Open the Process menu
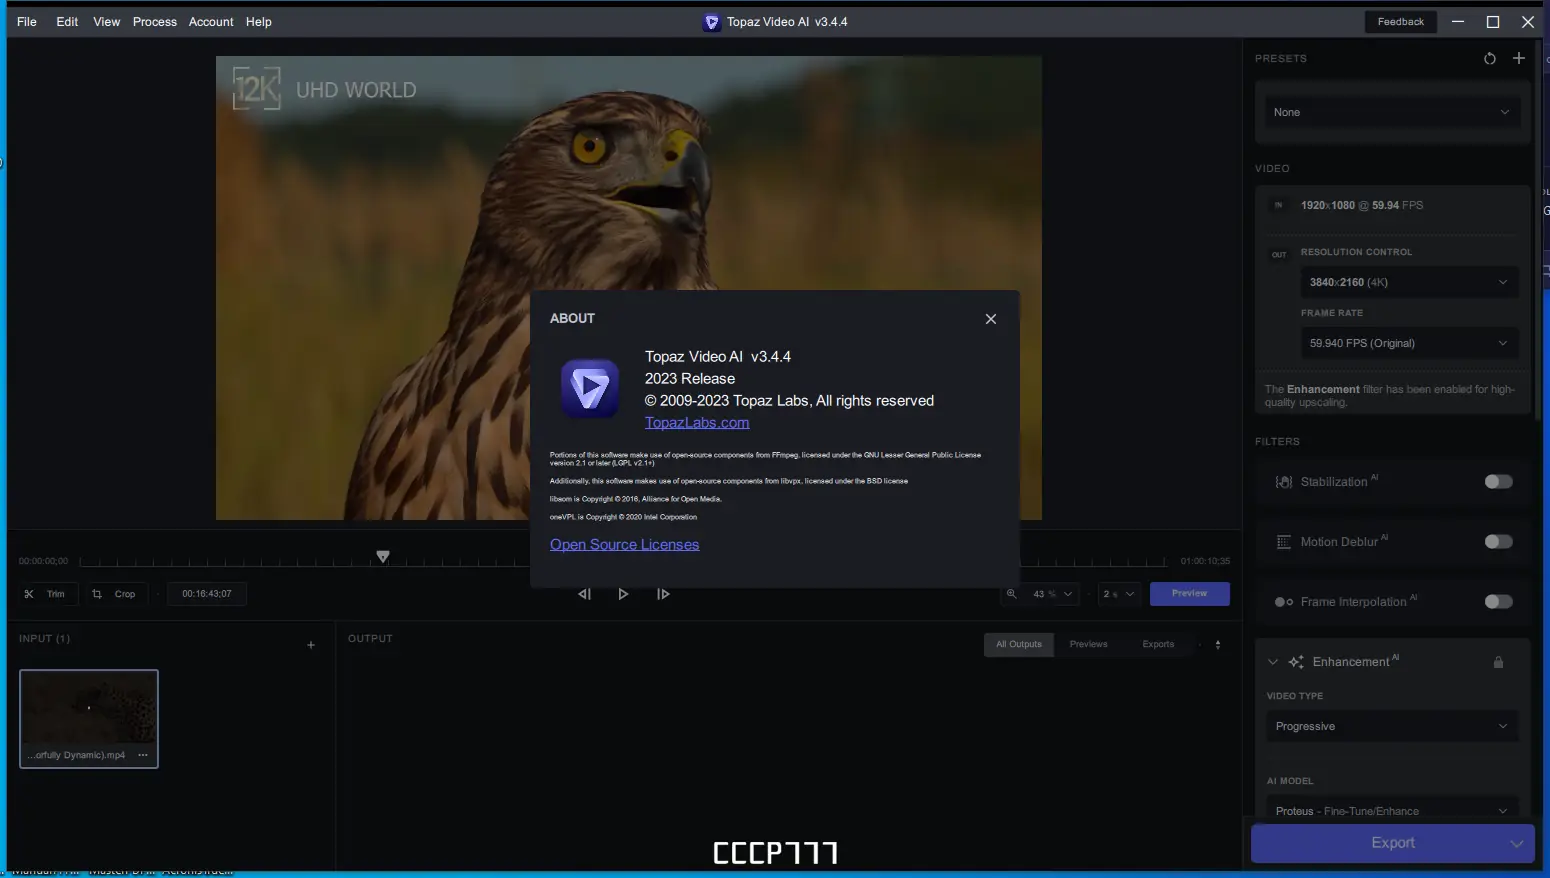The image size is (1550, 878). coord(155,22)
